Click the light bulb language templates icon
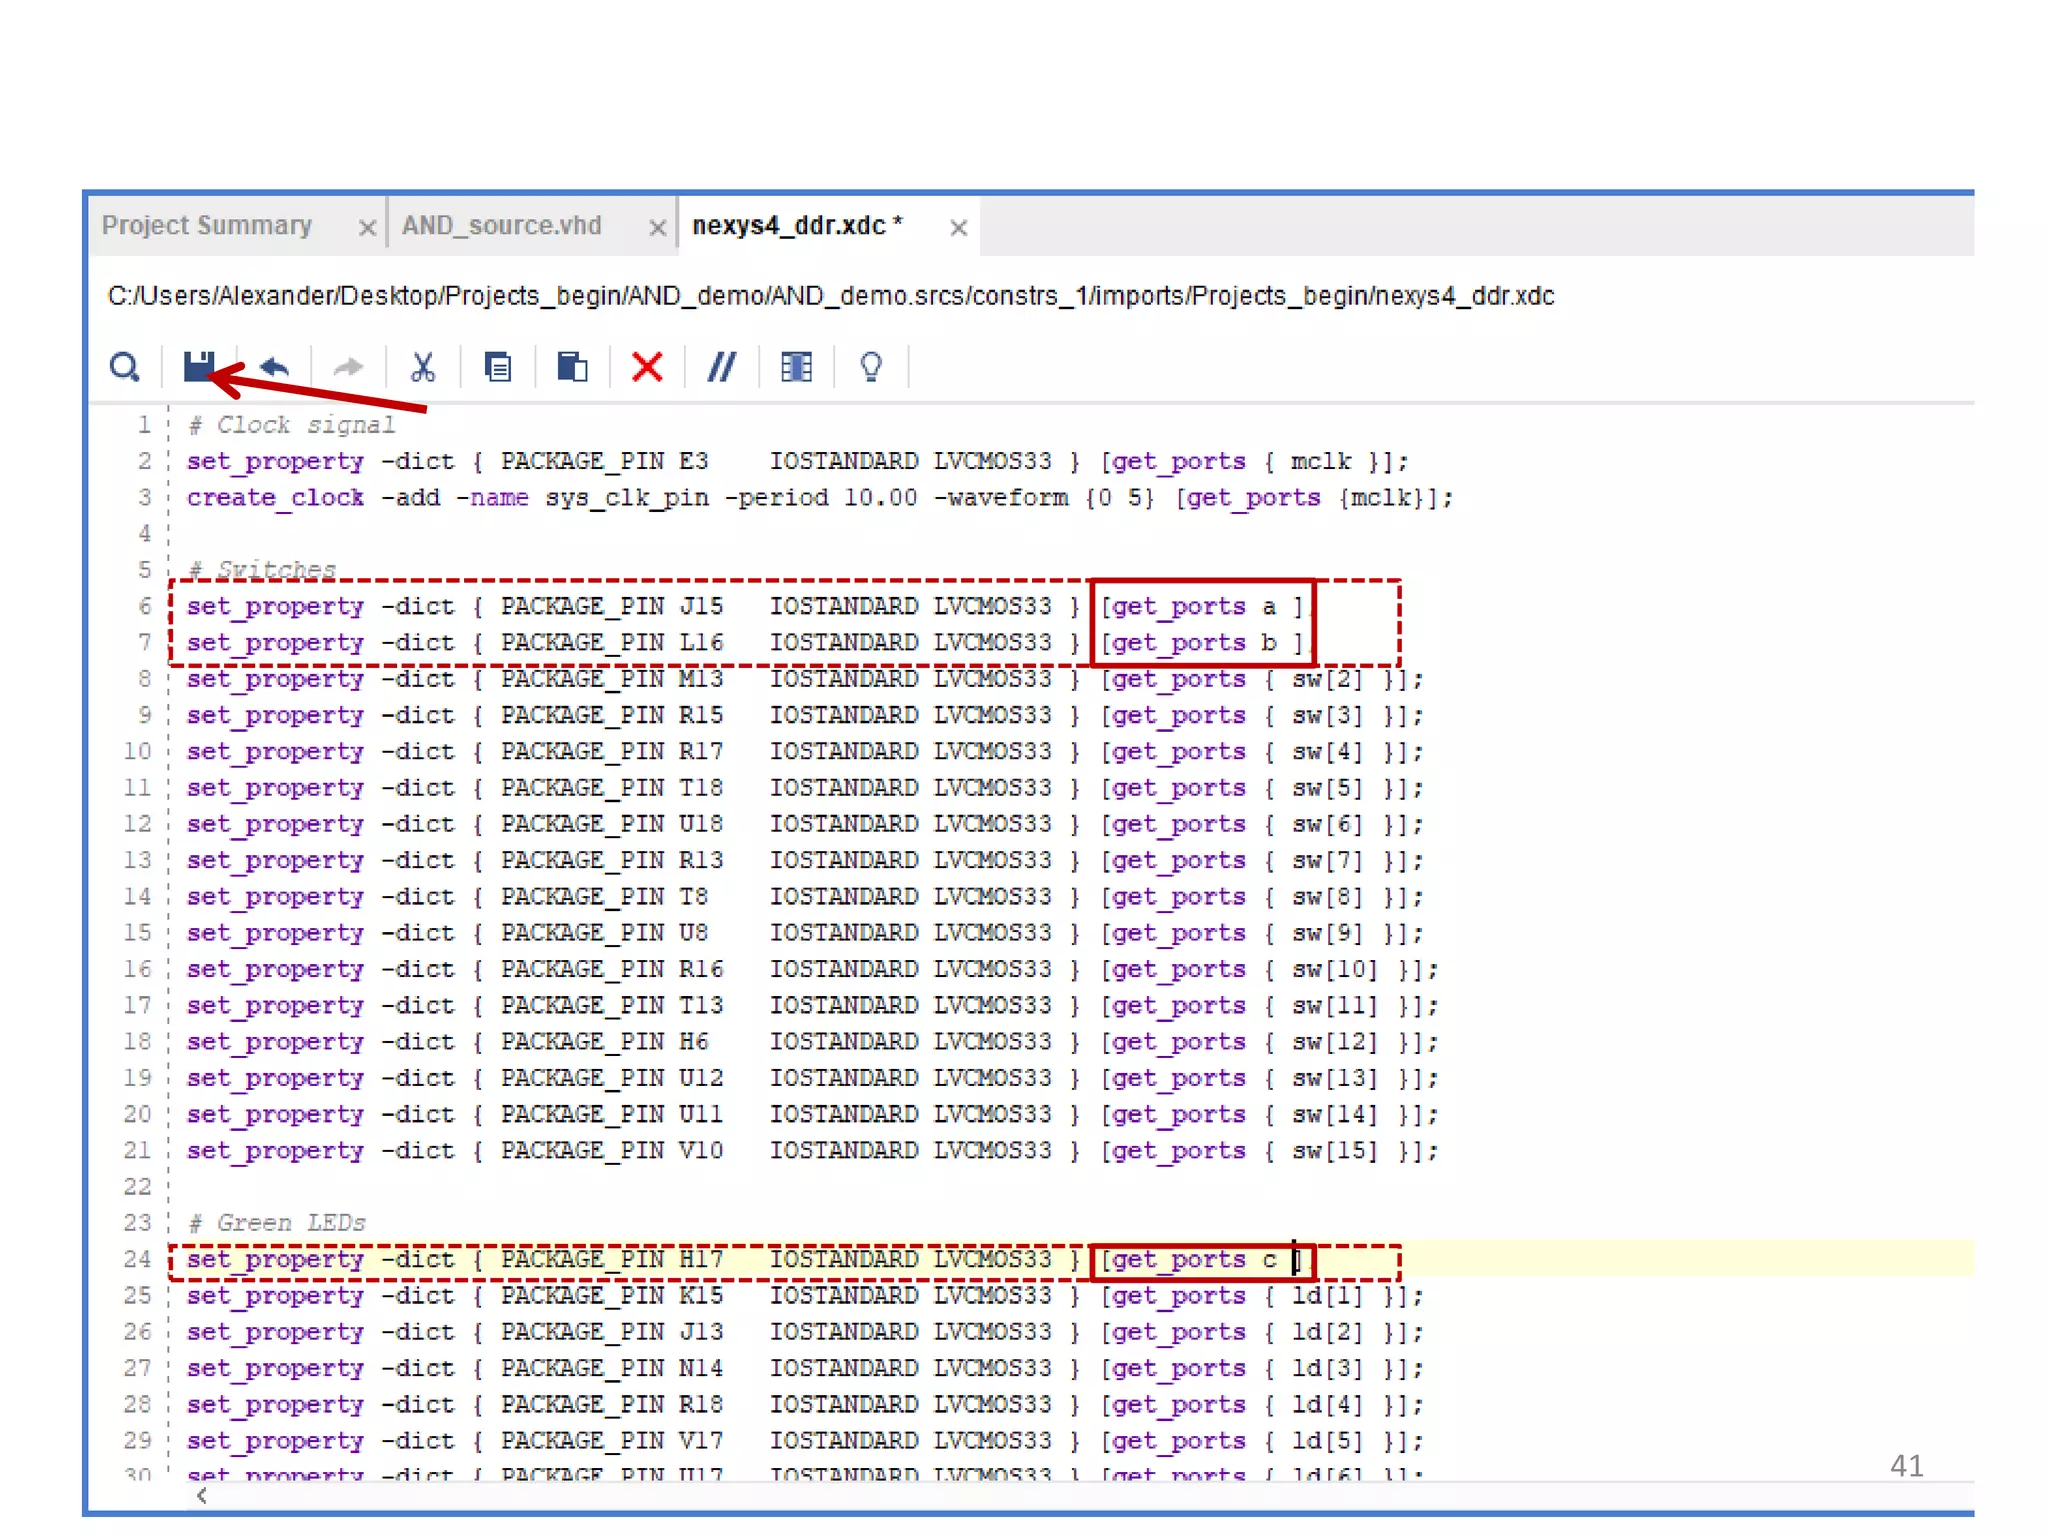Screen dimensions: 2048x1536 pos(871,367)
